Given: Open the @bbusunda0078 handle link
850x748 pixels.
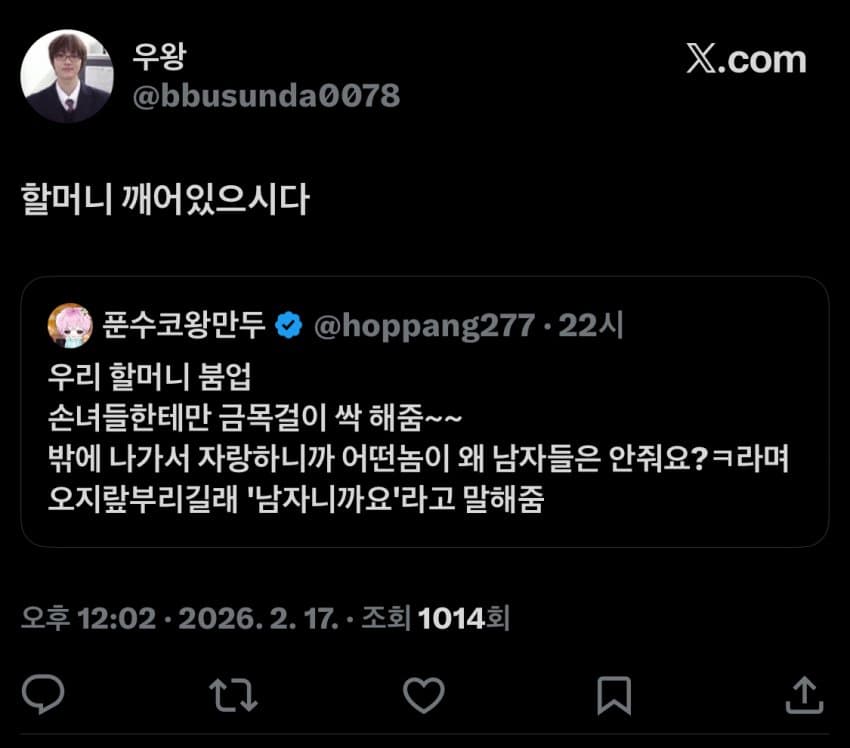Looking at the screenshot, I should (x=266, y=96).
